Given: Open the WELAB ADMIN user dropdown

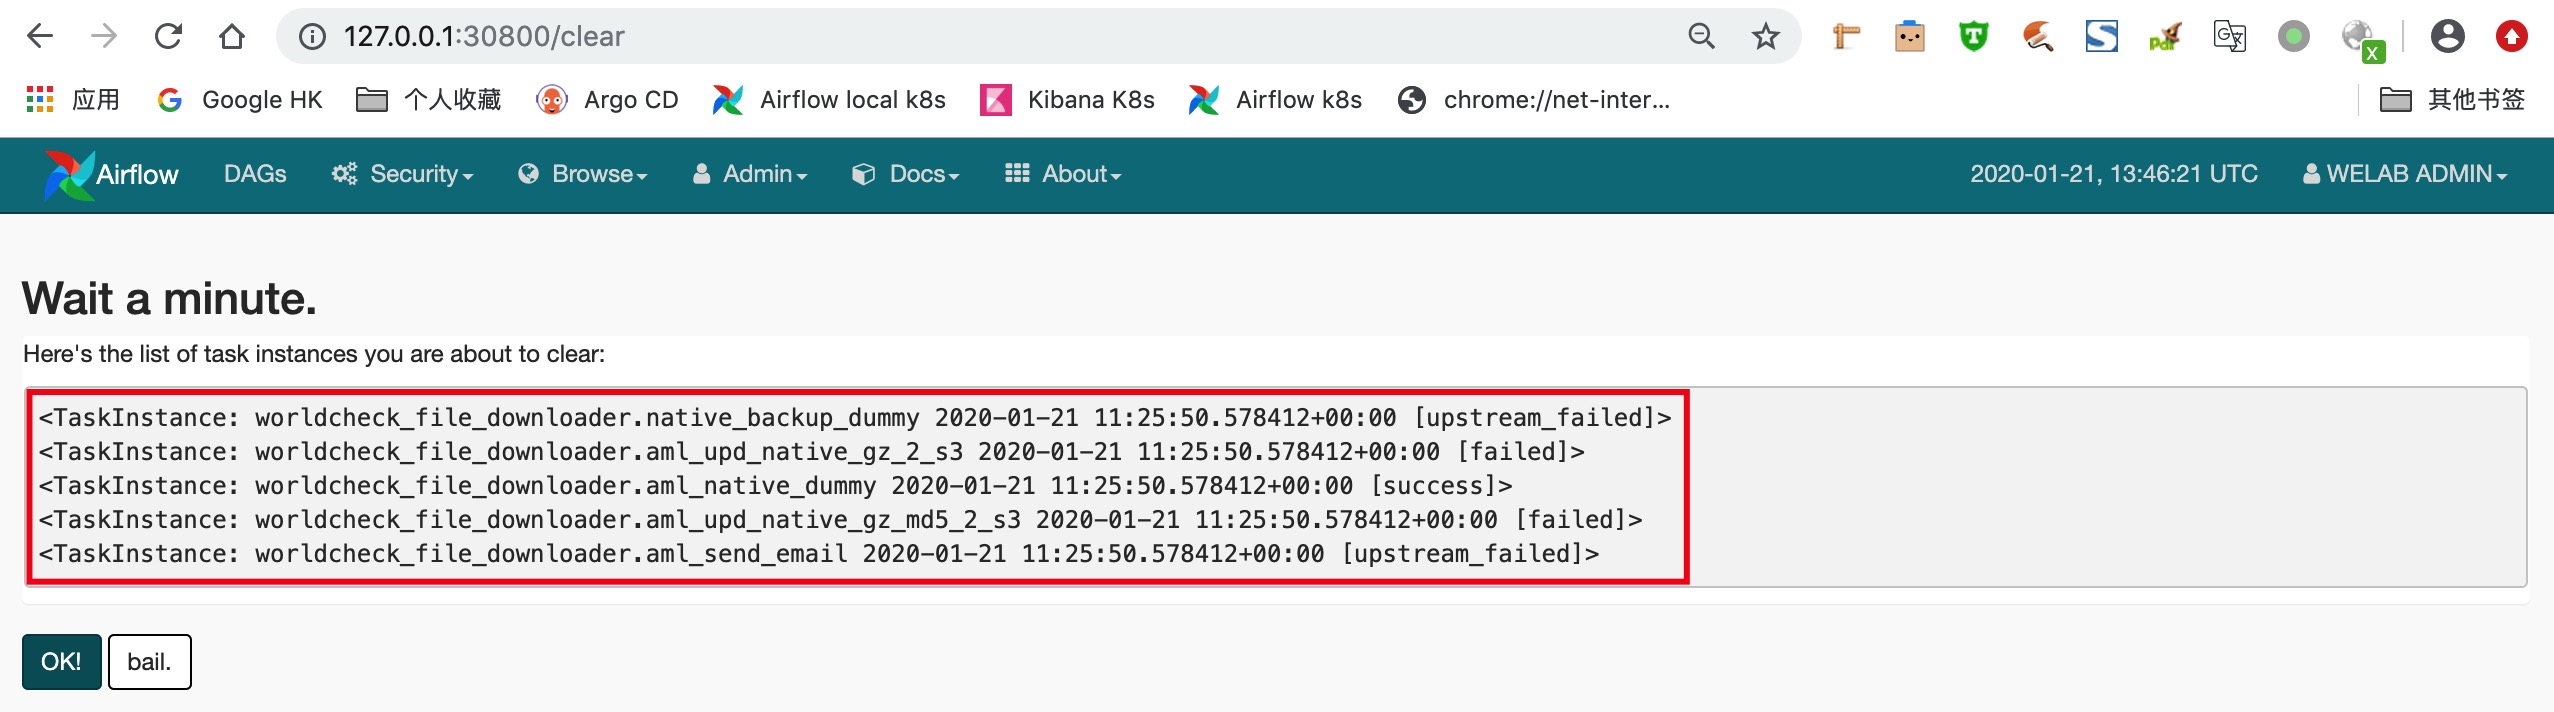Looking at the screenshot, I should [x=2404, y=174].
